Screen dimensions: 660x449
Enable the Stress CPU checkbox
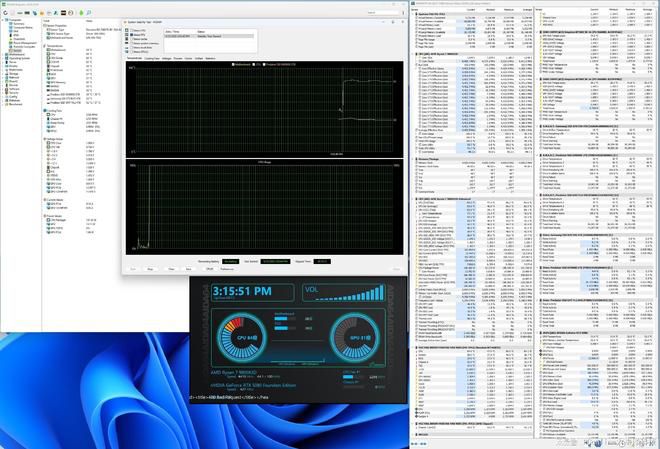tap(132, 30)
